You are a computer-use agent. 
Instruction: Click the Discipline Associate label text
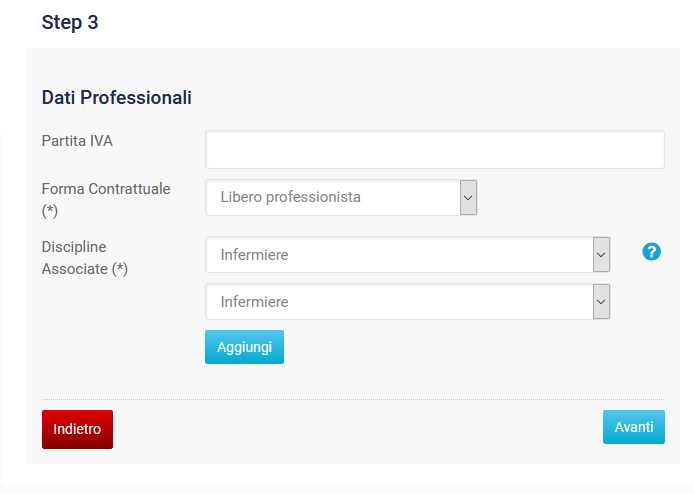(74, 246)
